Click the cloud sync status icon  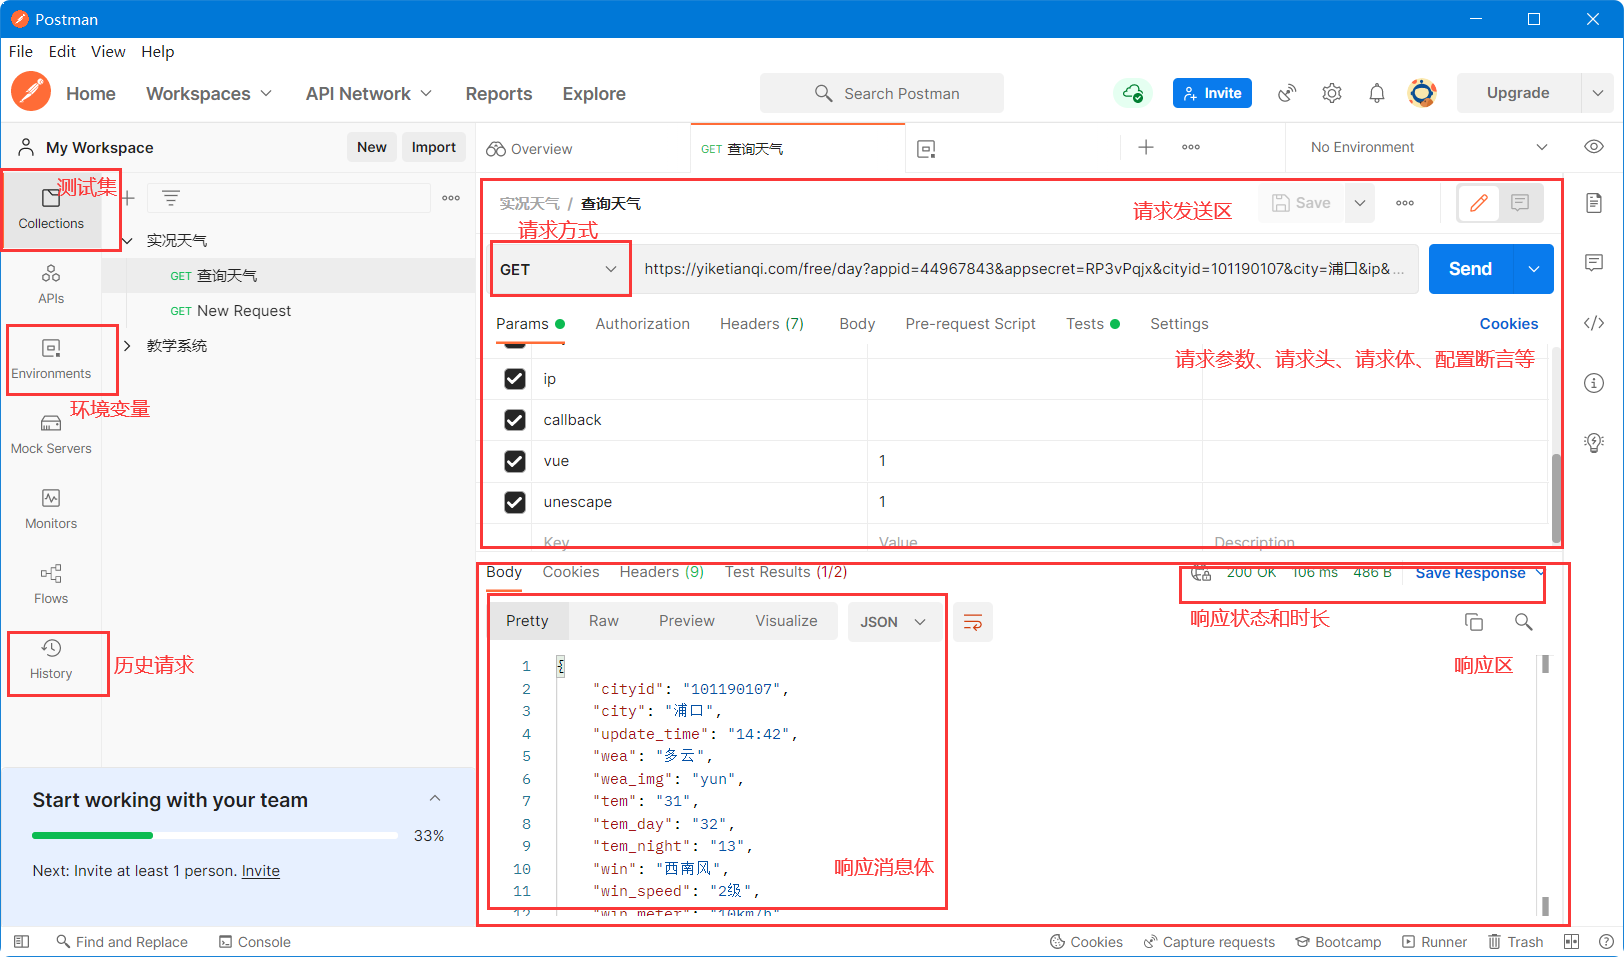coord(1133,93)
